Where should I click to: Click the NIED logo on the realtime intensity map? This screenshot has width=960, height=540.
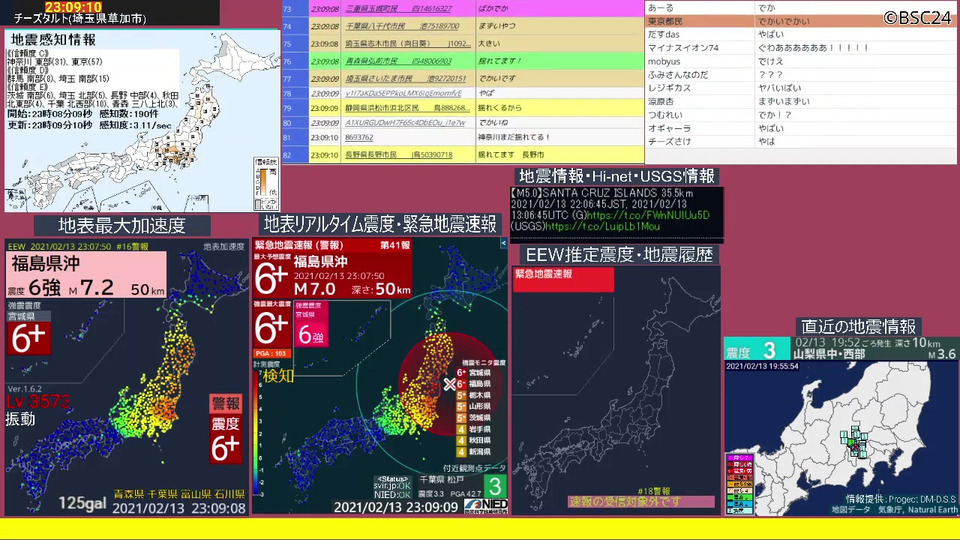click(x=487, y=504)
